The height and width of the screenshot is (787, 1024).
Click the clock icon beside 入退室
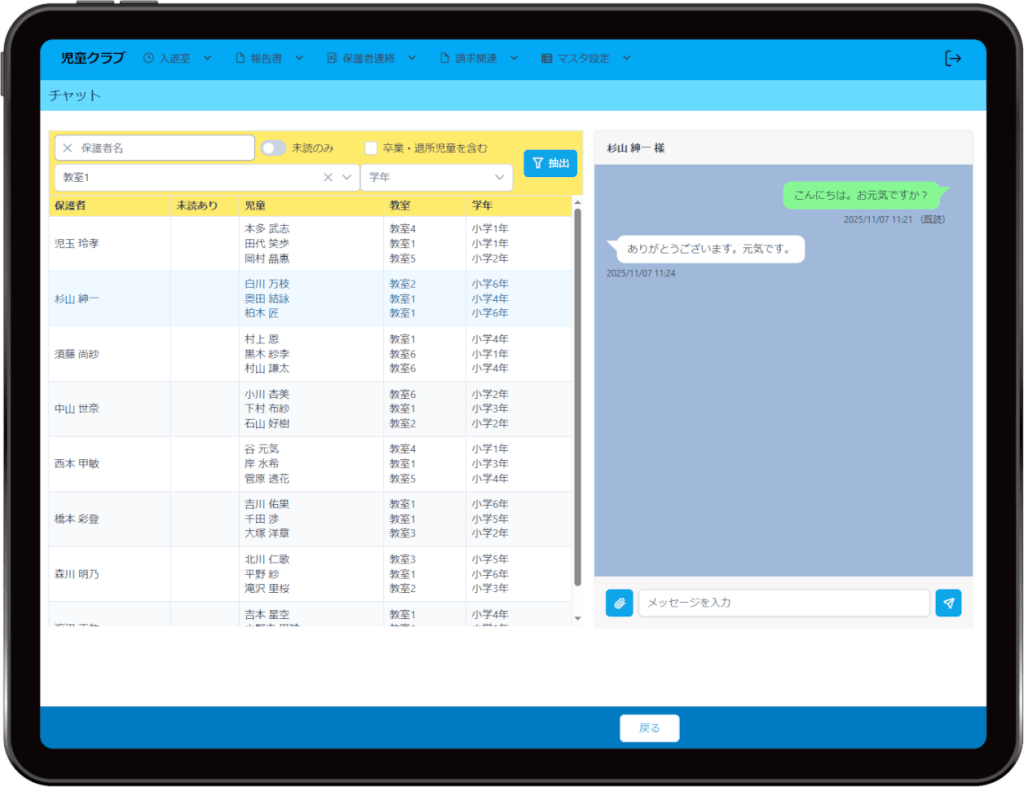149,58
